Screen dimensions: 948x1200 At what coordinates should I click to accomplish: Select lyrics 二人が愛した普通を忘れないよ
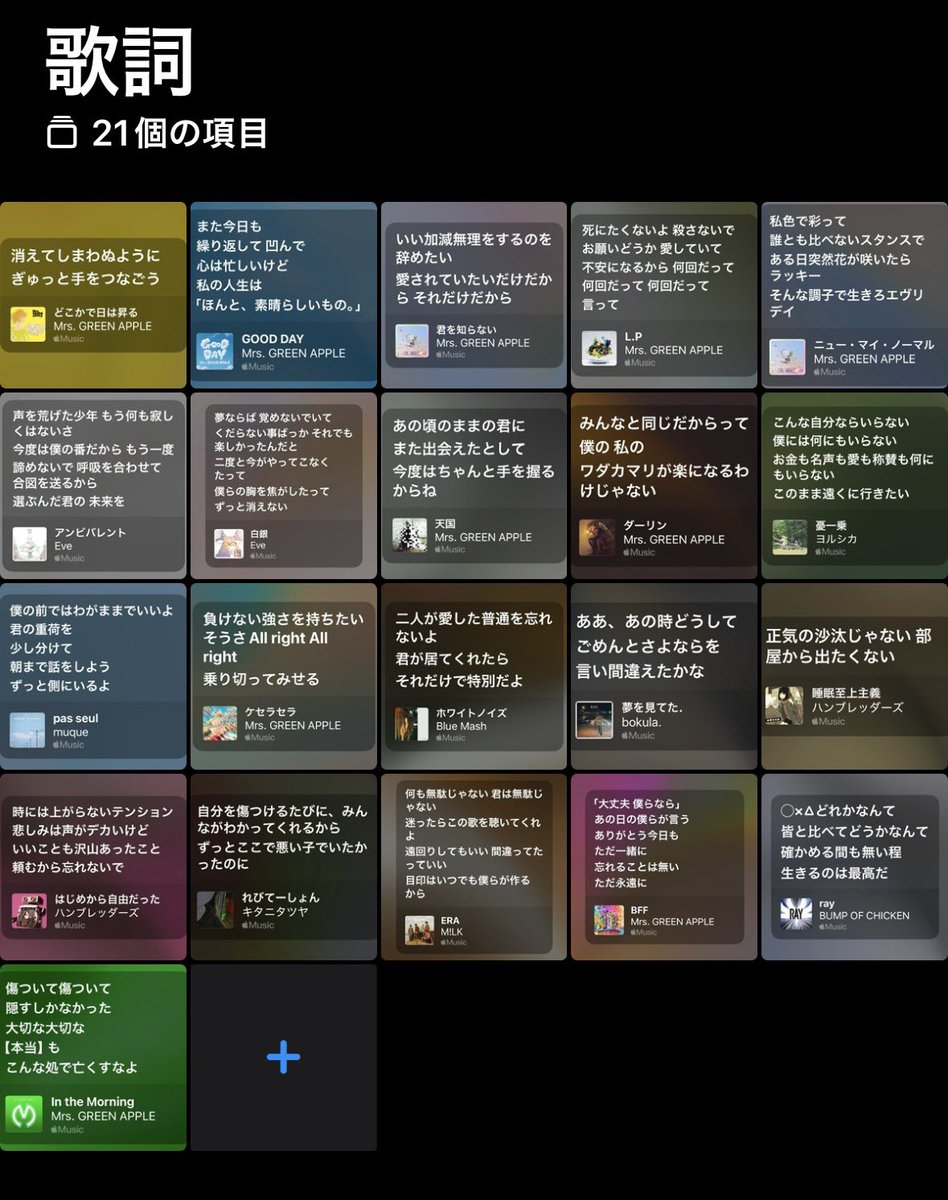tap(474, 648)
